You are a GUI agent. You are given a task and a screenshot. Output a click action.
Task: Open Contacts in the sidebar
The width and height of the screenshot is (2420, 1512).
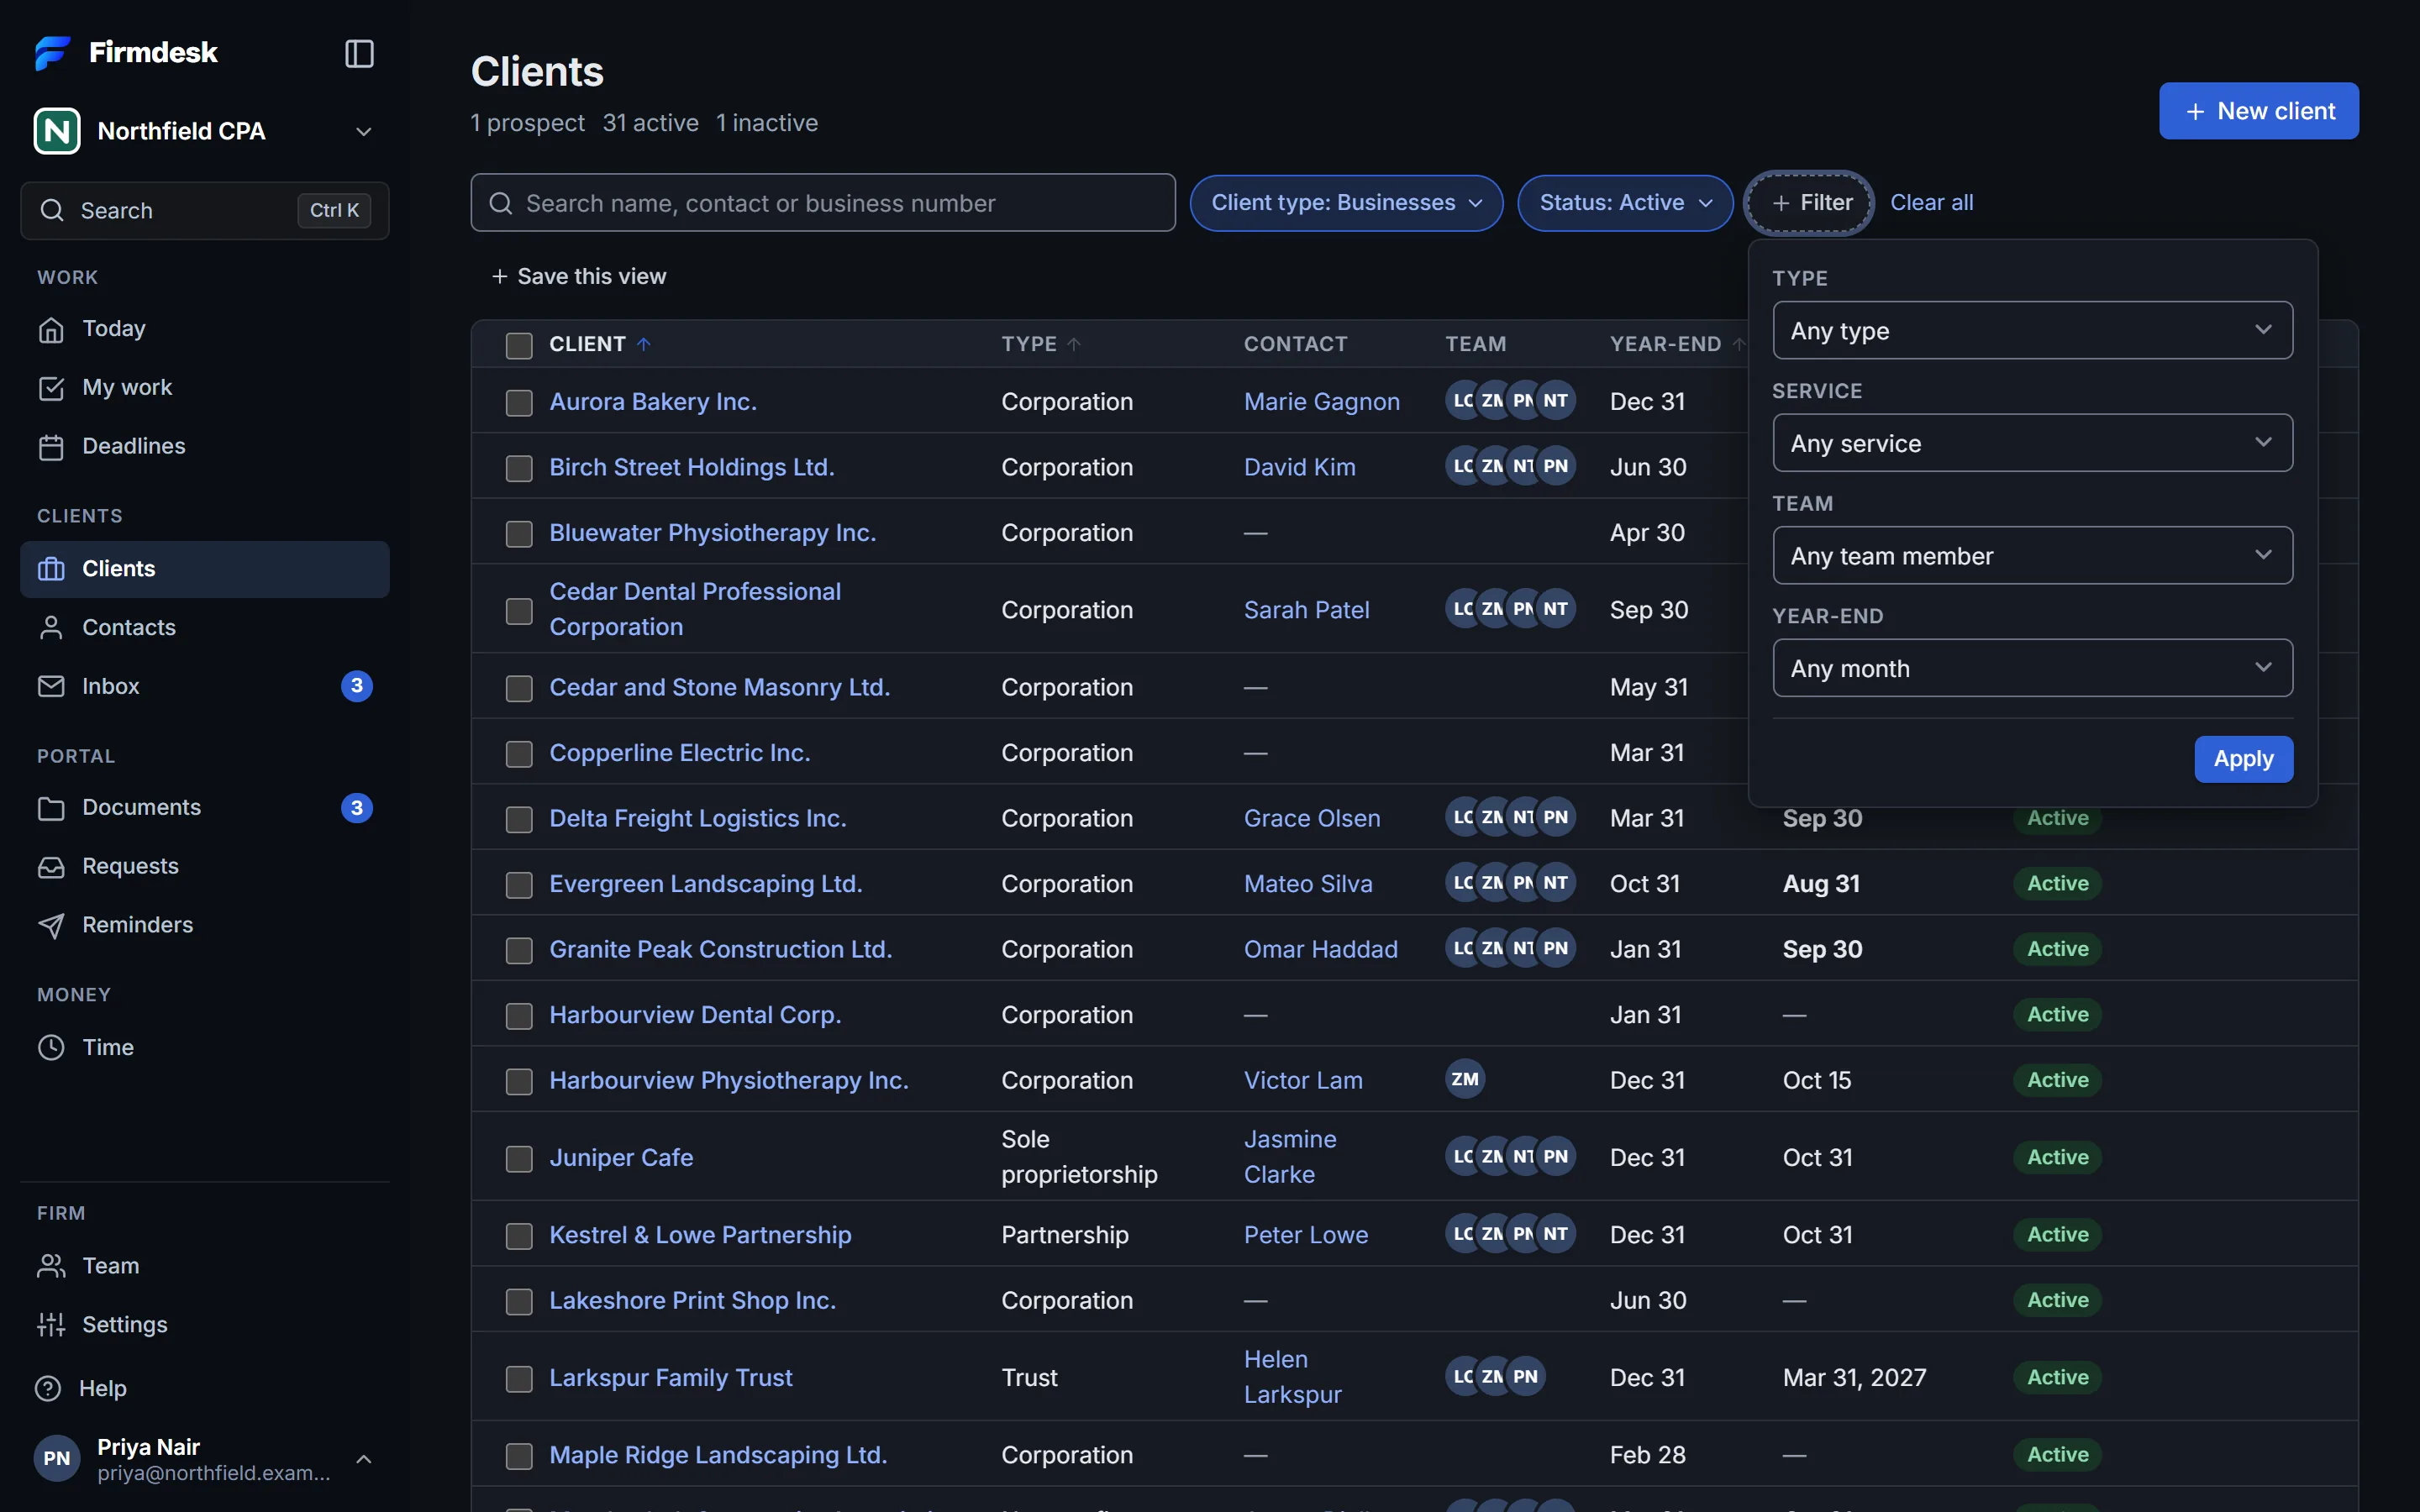(x=205, y=627)
